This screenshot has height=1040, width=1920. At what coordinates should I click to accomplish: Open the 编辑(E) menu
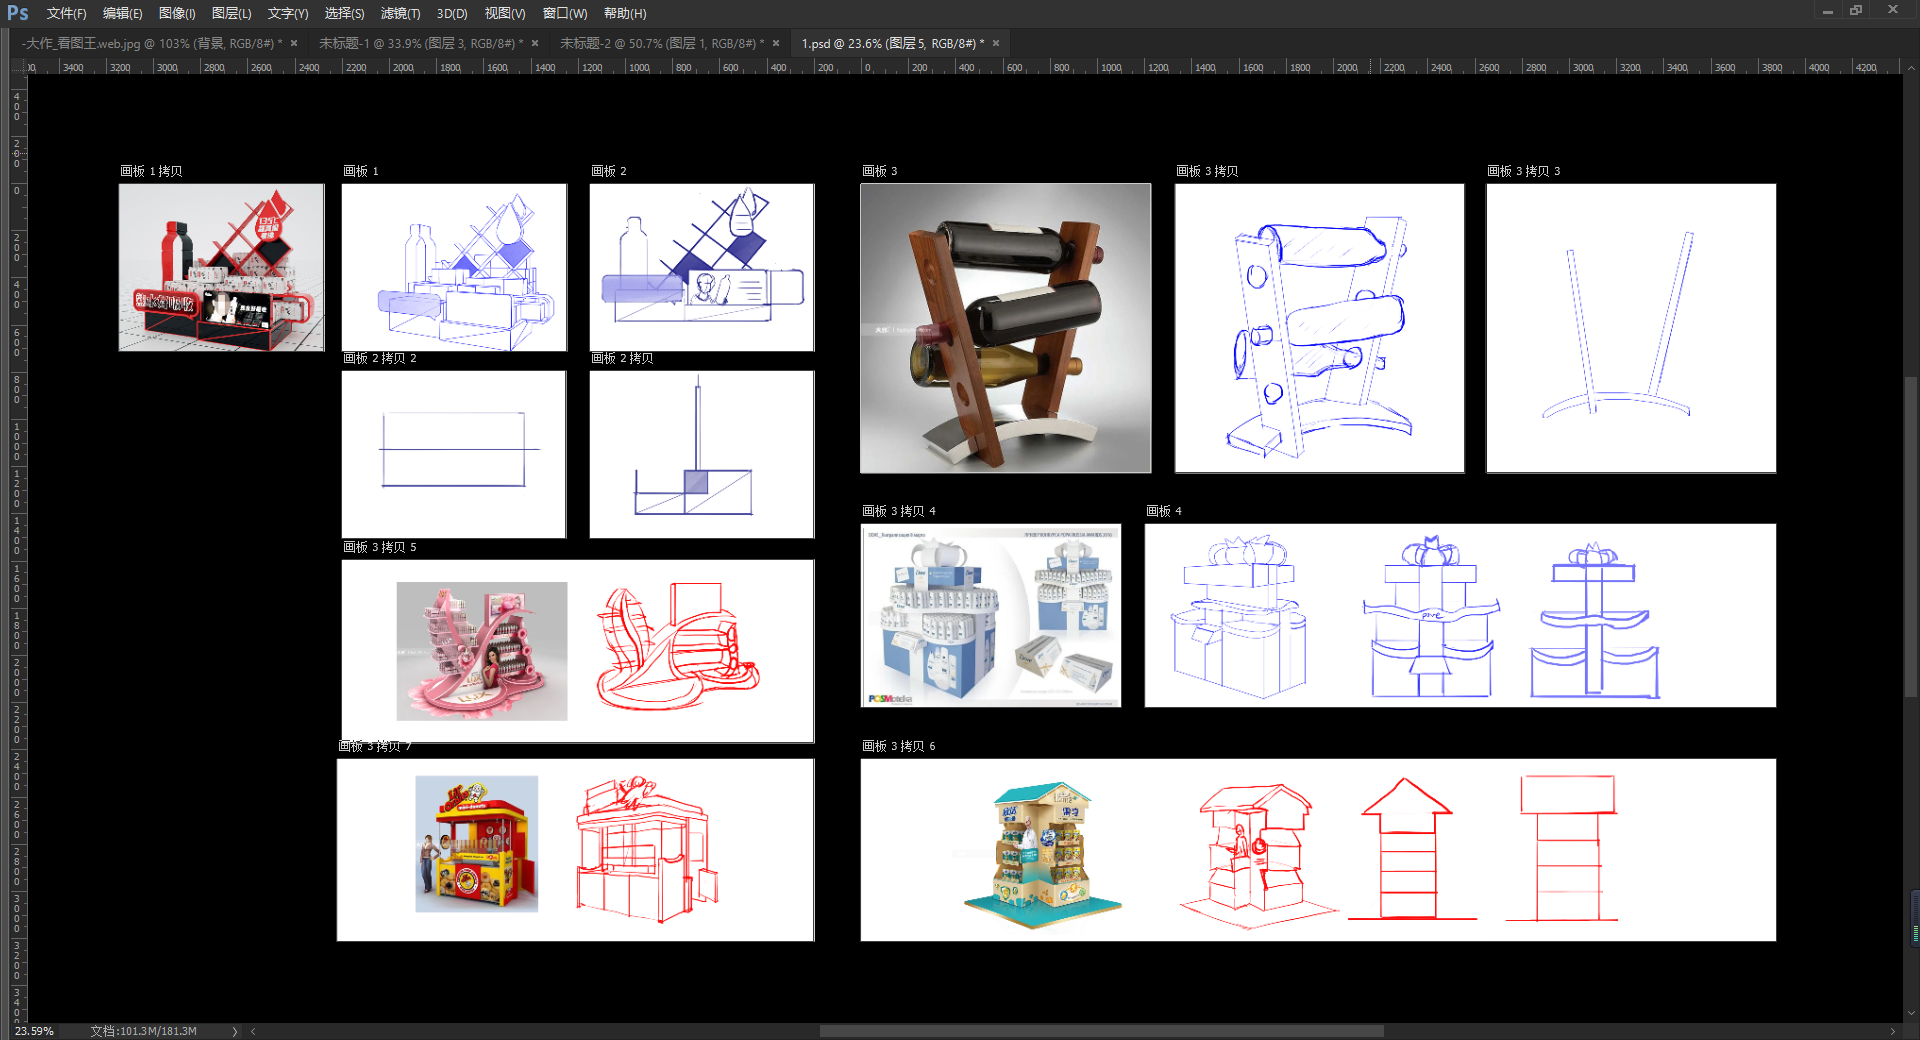point(122,13)
